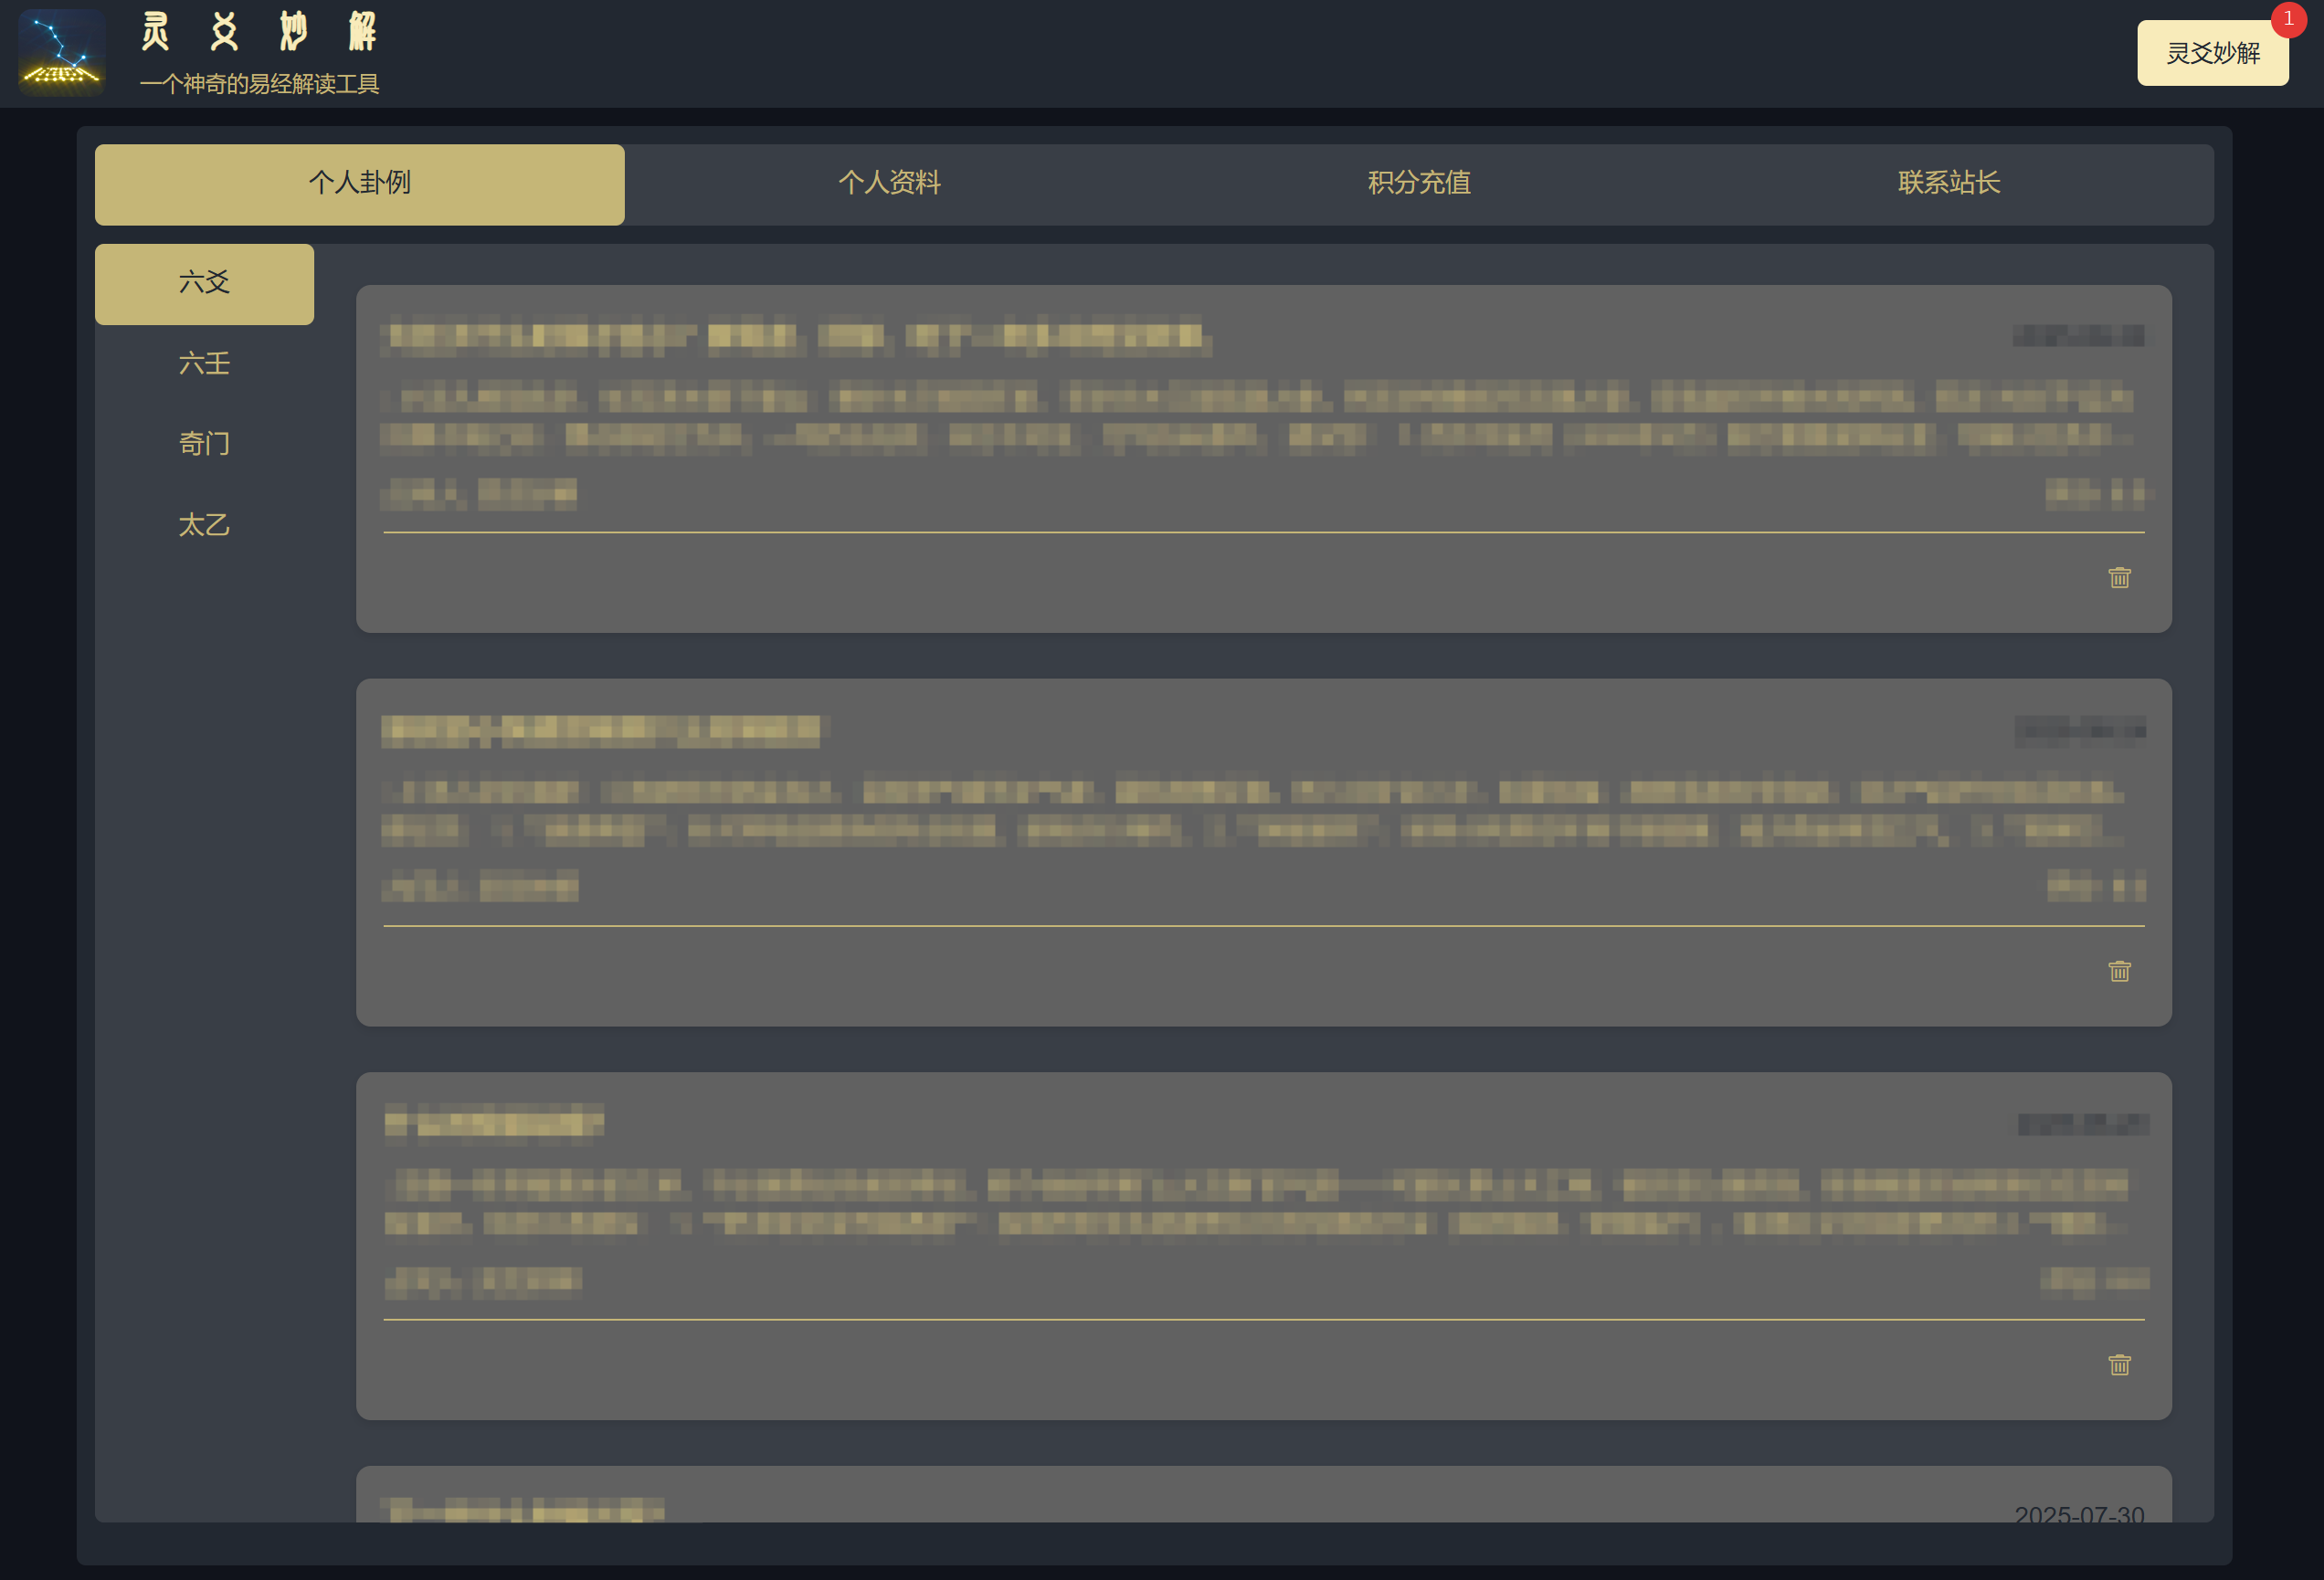
Task: Select 六壬 in the sidebar
Action: (x=204, y=364)
